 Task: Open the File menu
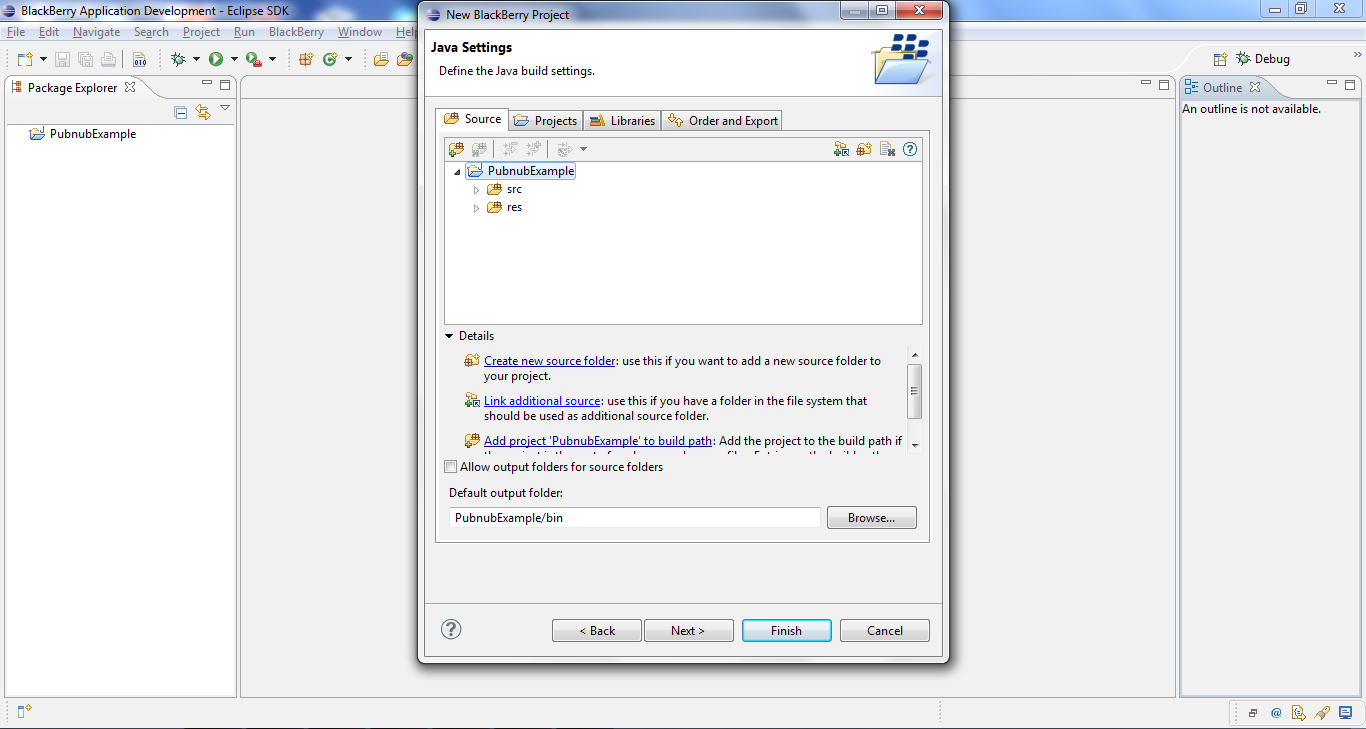16,32
